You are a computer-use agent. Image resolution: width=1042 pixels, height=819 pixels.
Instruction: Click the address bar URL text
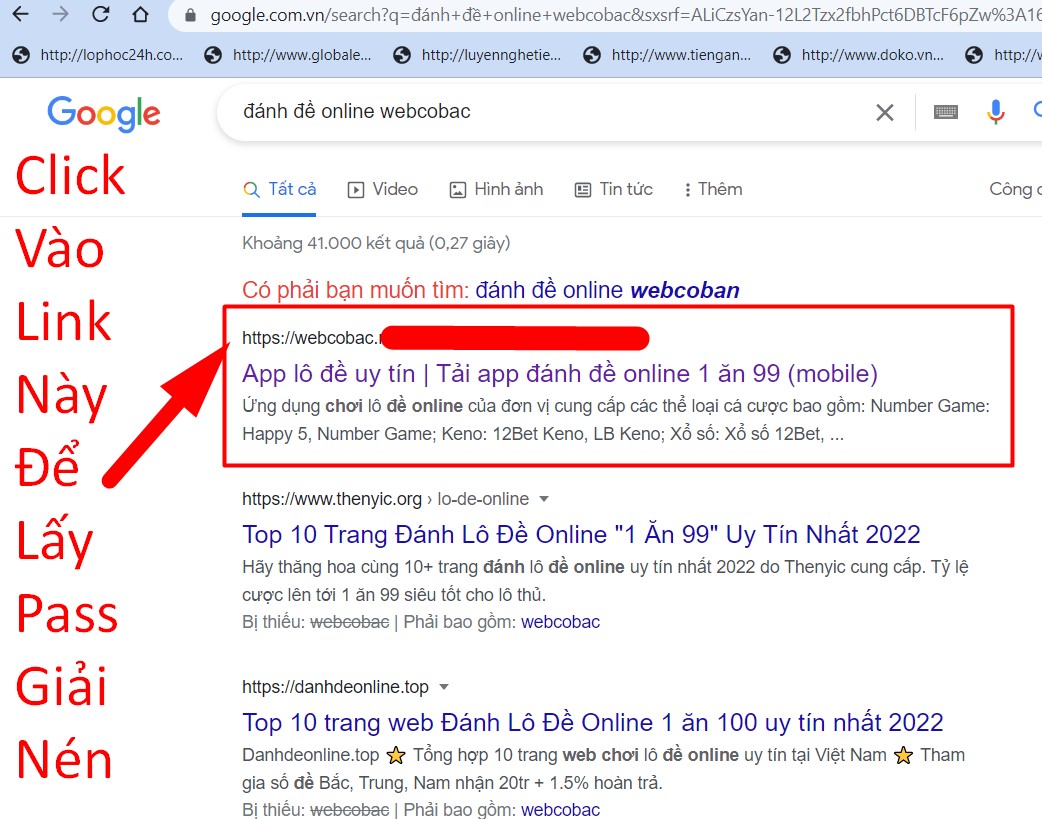click(x=625, y=15)
